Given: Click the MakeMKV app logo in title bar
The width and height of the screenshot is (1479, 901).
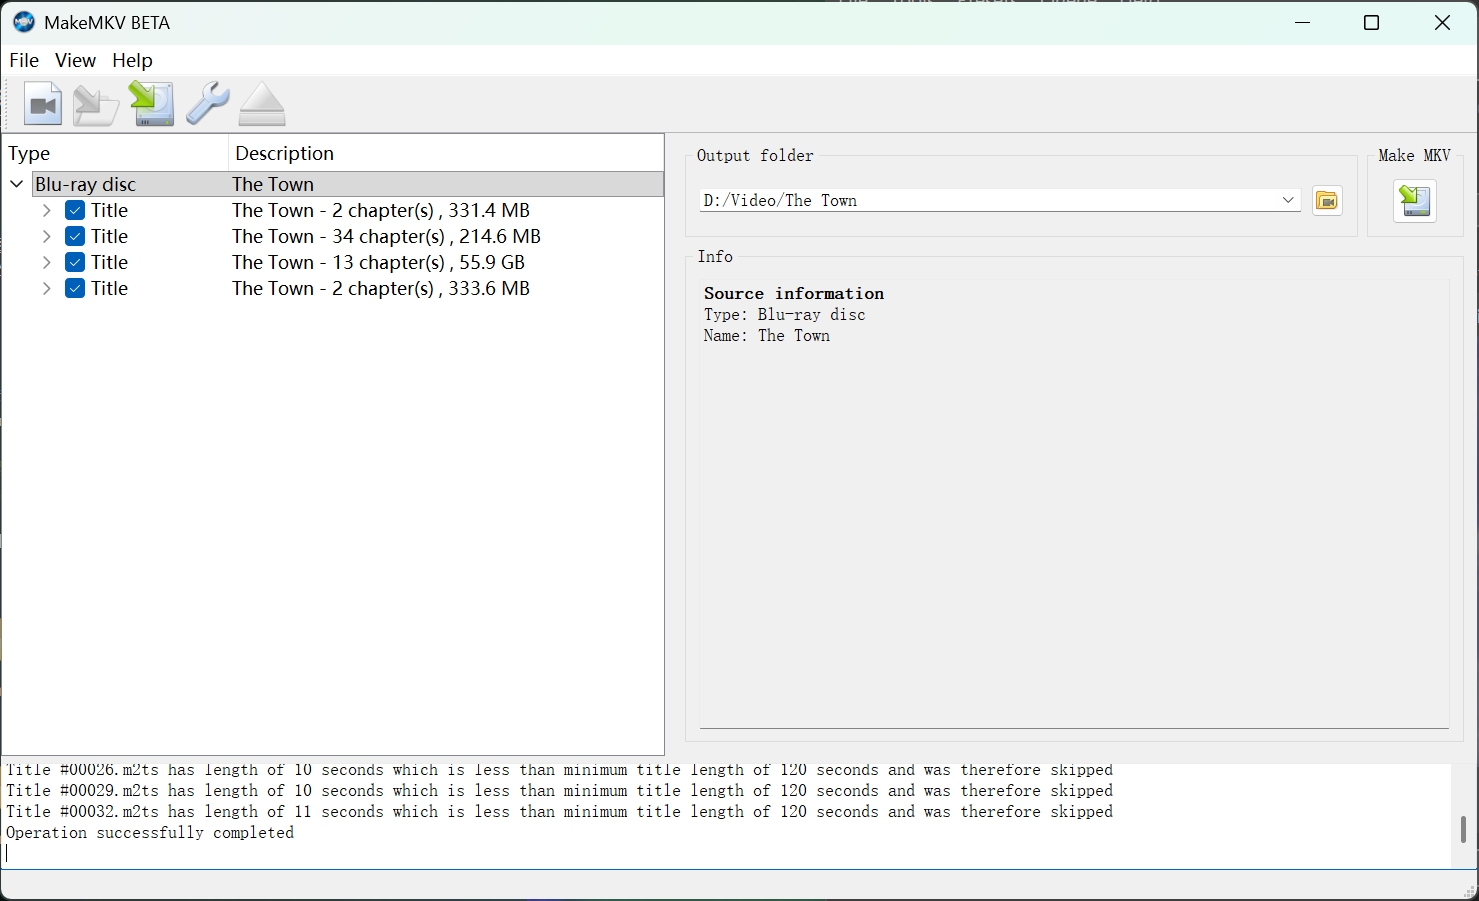Looking at the screenshot, I should point(24,22).
